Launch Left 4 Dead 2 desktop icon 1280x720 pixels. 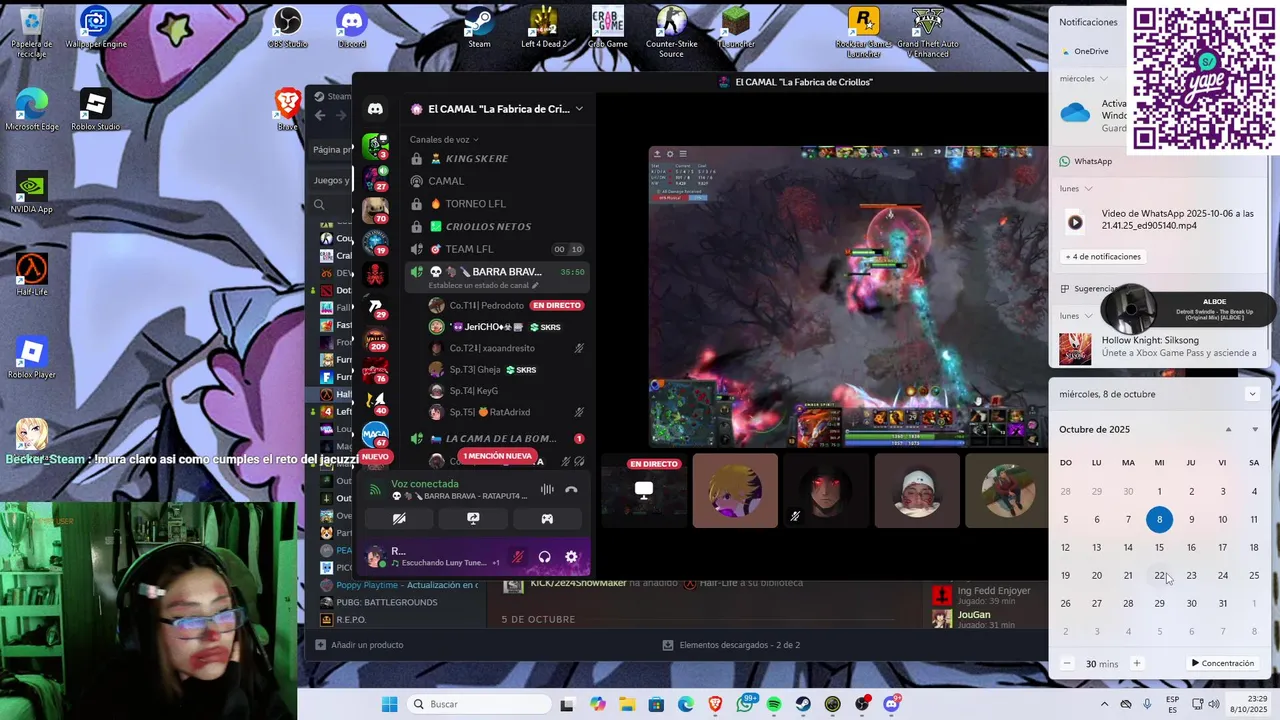point(543,27)
